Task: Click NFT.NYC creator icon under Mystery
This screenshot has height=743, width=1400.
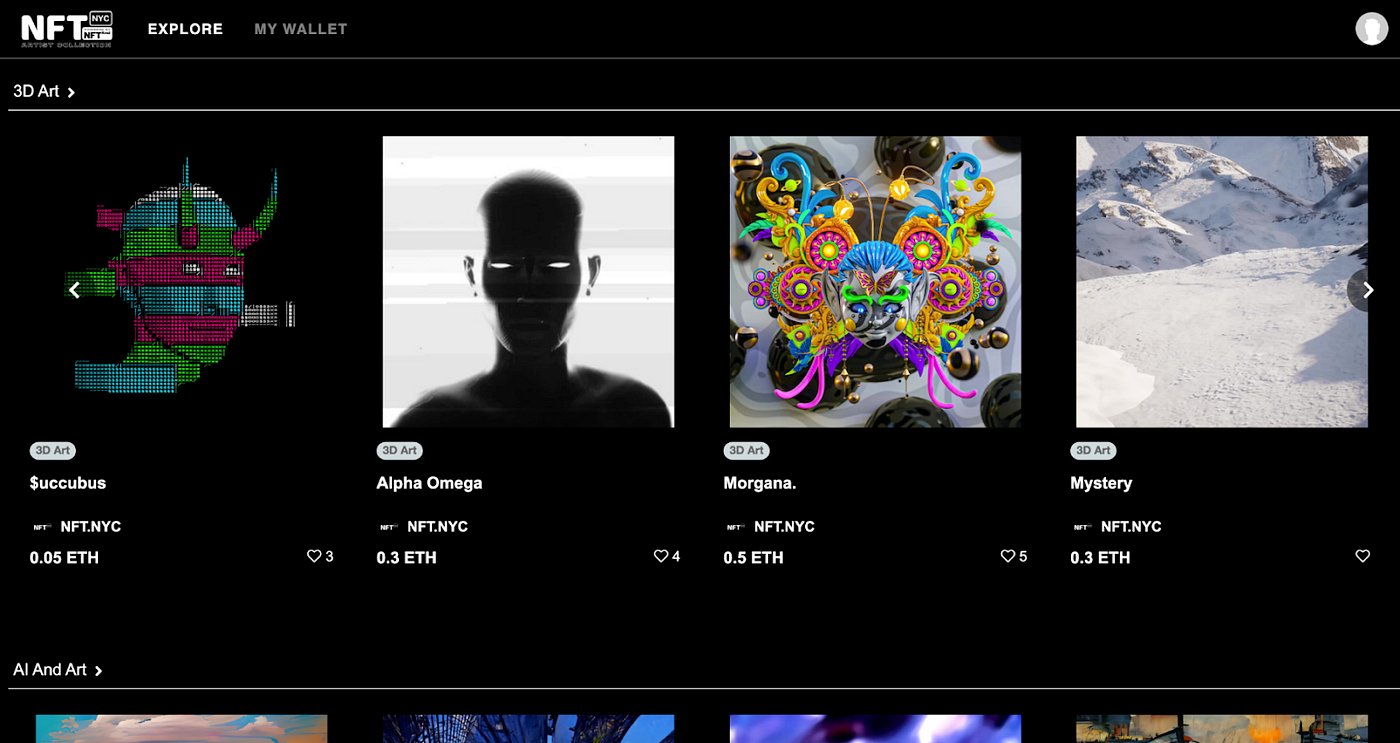Action: (1082, 527)
